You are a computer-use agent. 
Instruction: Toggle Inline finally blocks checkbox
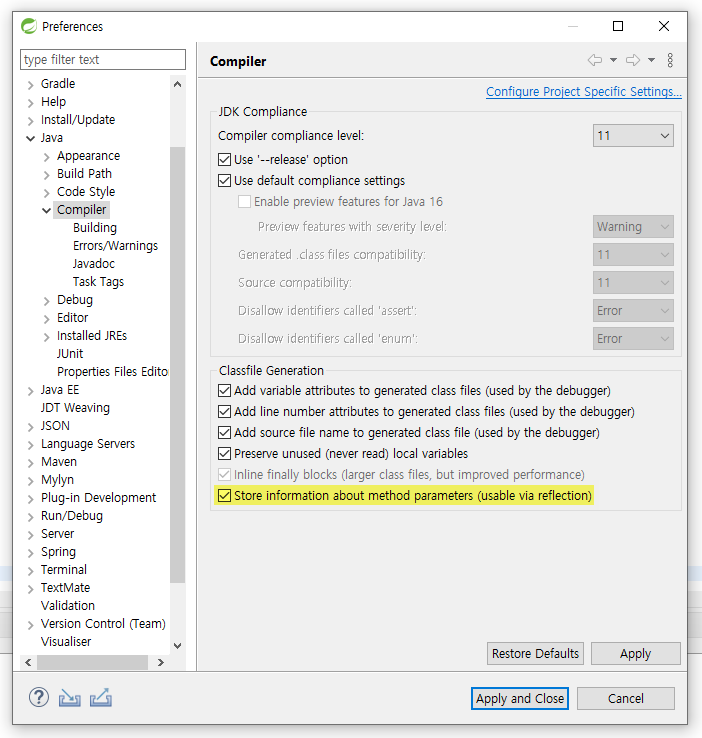point(224,474)
